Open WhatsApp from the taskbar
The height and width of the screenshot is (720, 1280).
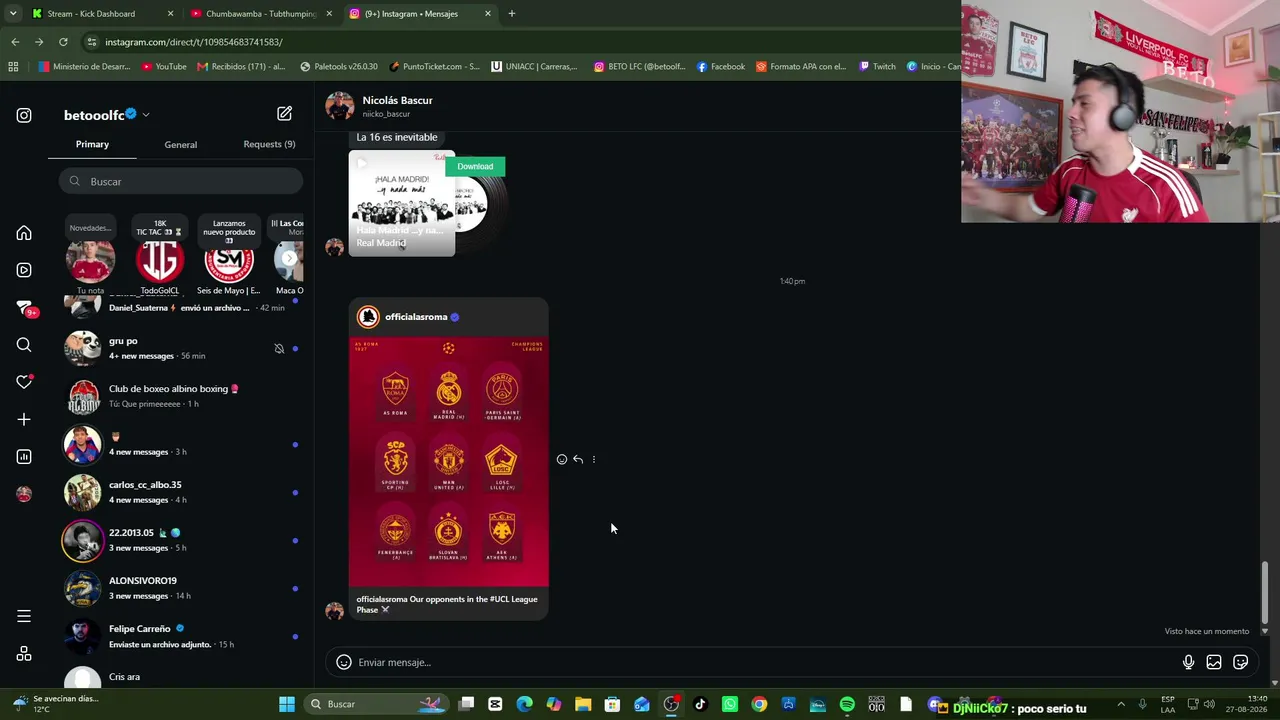pyautogui.click(x=730, y=704)
